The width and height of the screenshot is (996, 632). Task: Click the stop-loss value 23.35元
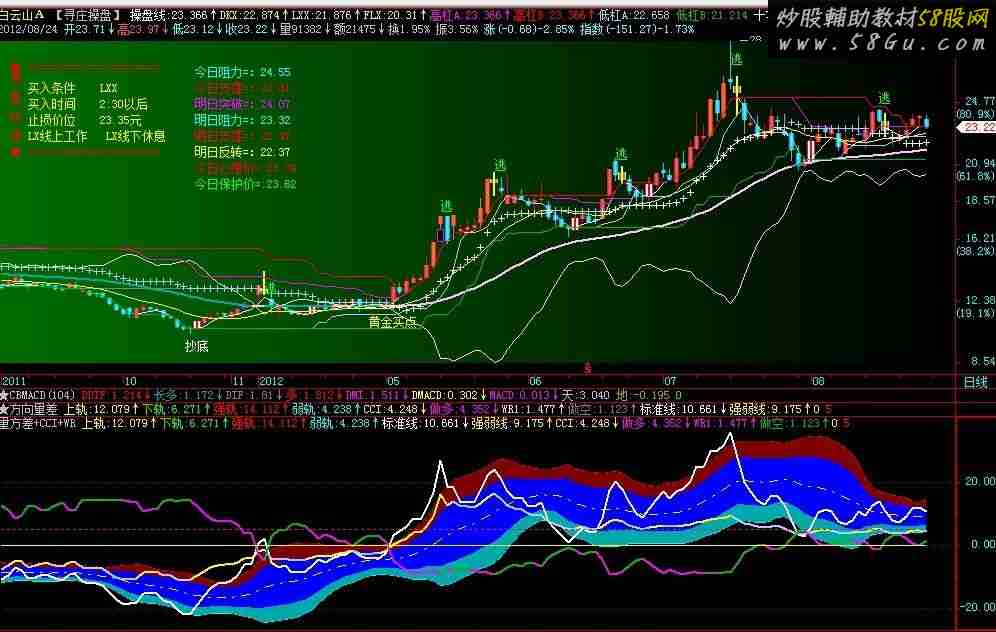click(x=121, y=120)
